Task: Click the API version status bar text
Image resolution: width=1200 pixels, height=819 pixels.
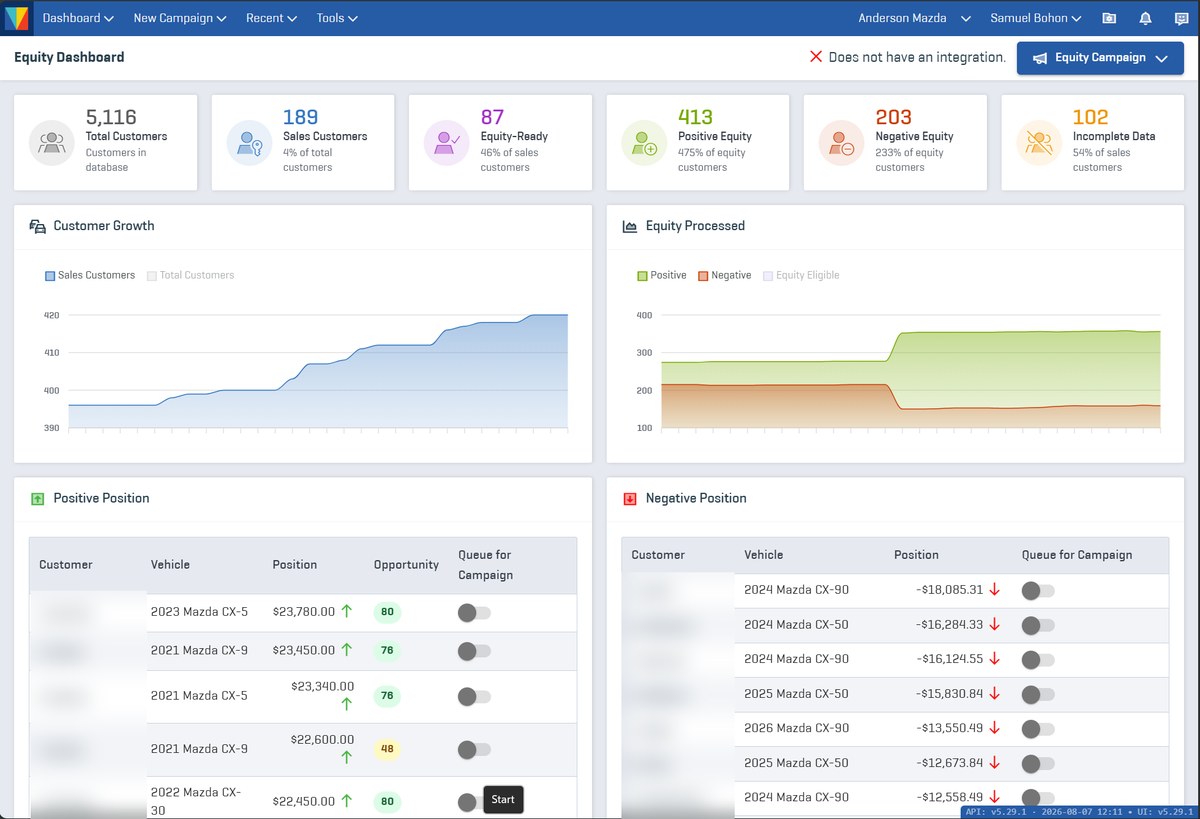Action: pyautogui.click(x=1079, y=812)
